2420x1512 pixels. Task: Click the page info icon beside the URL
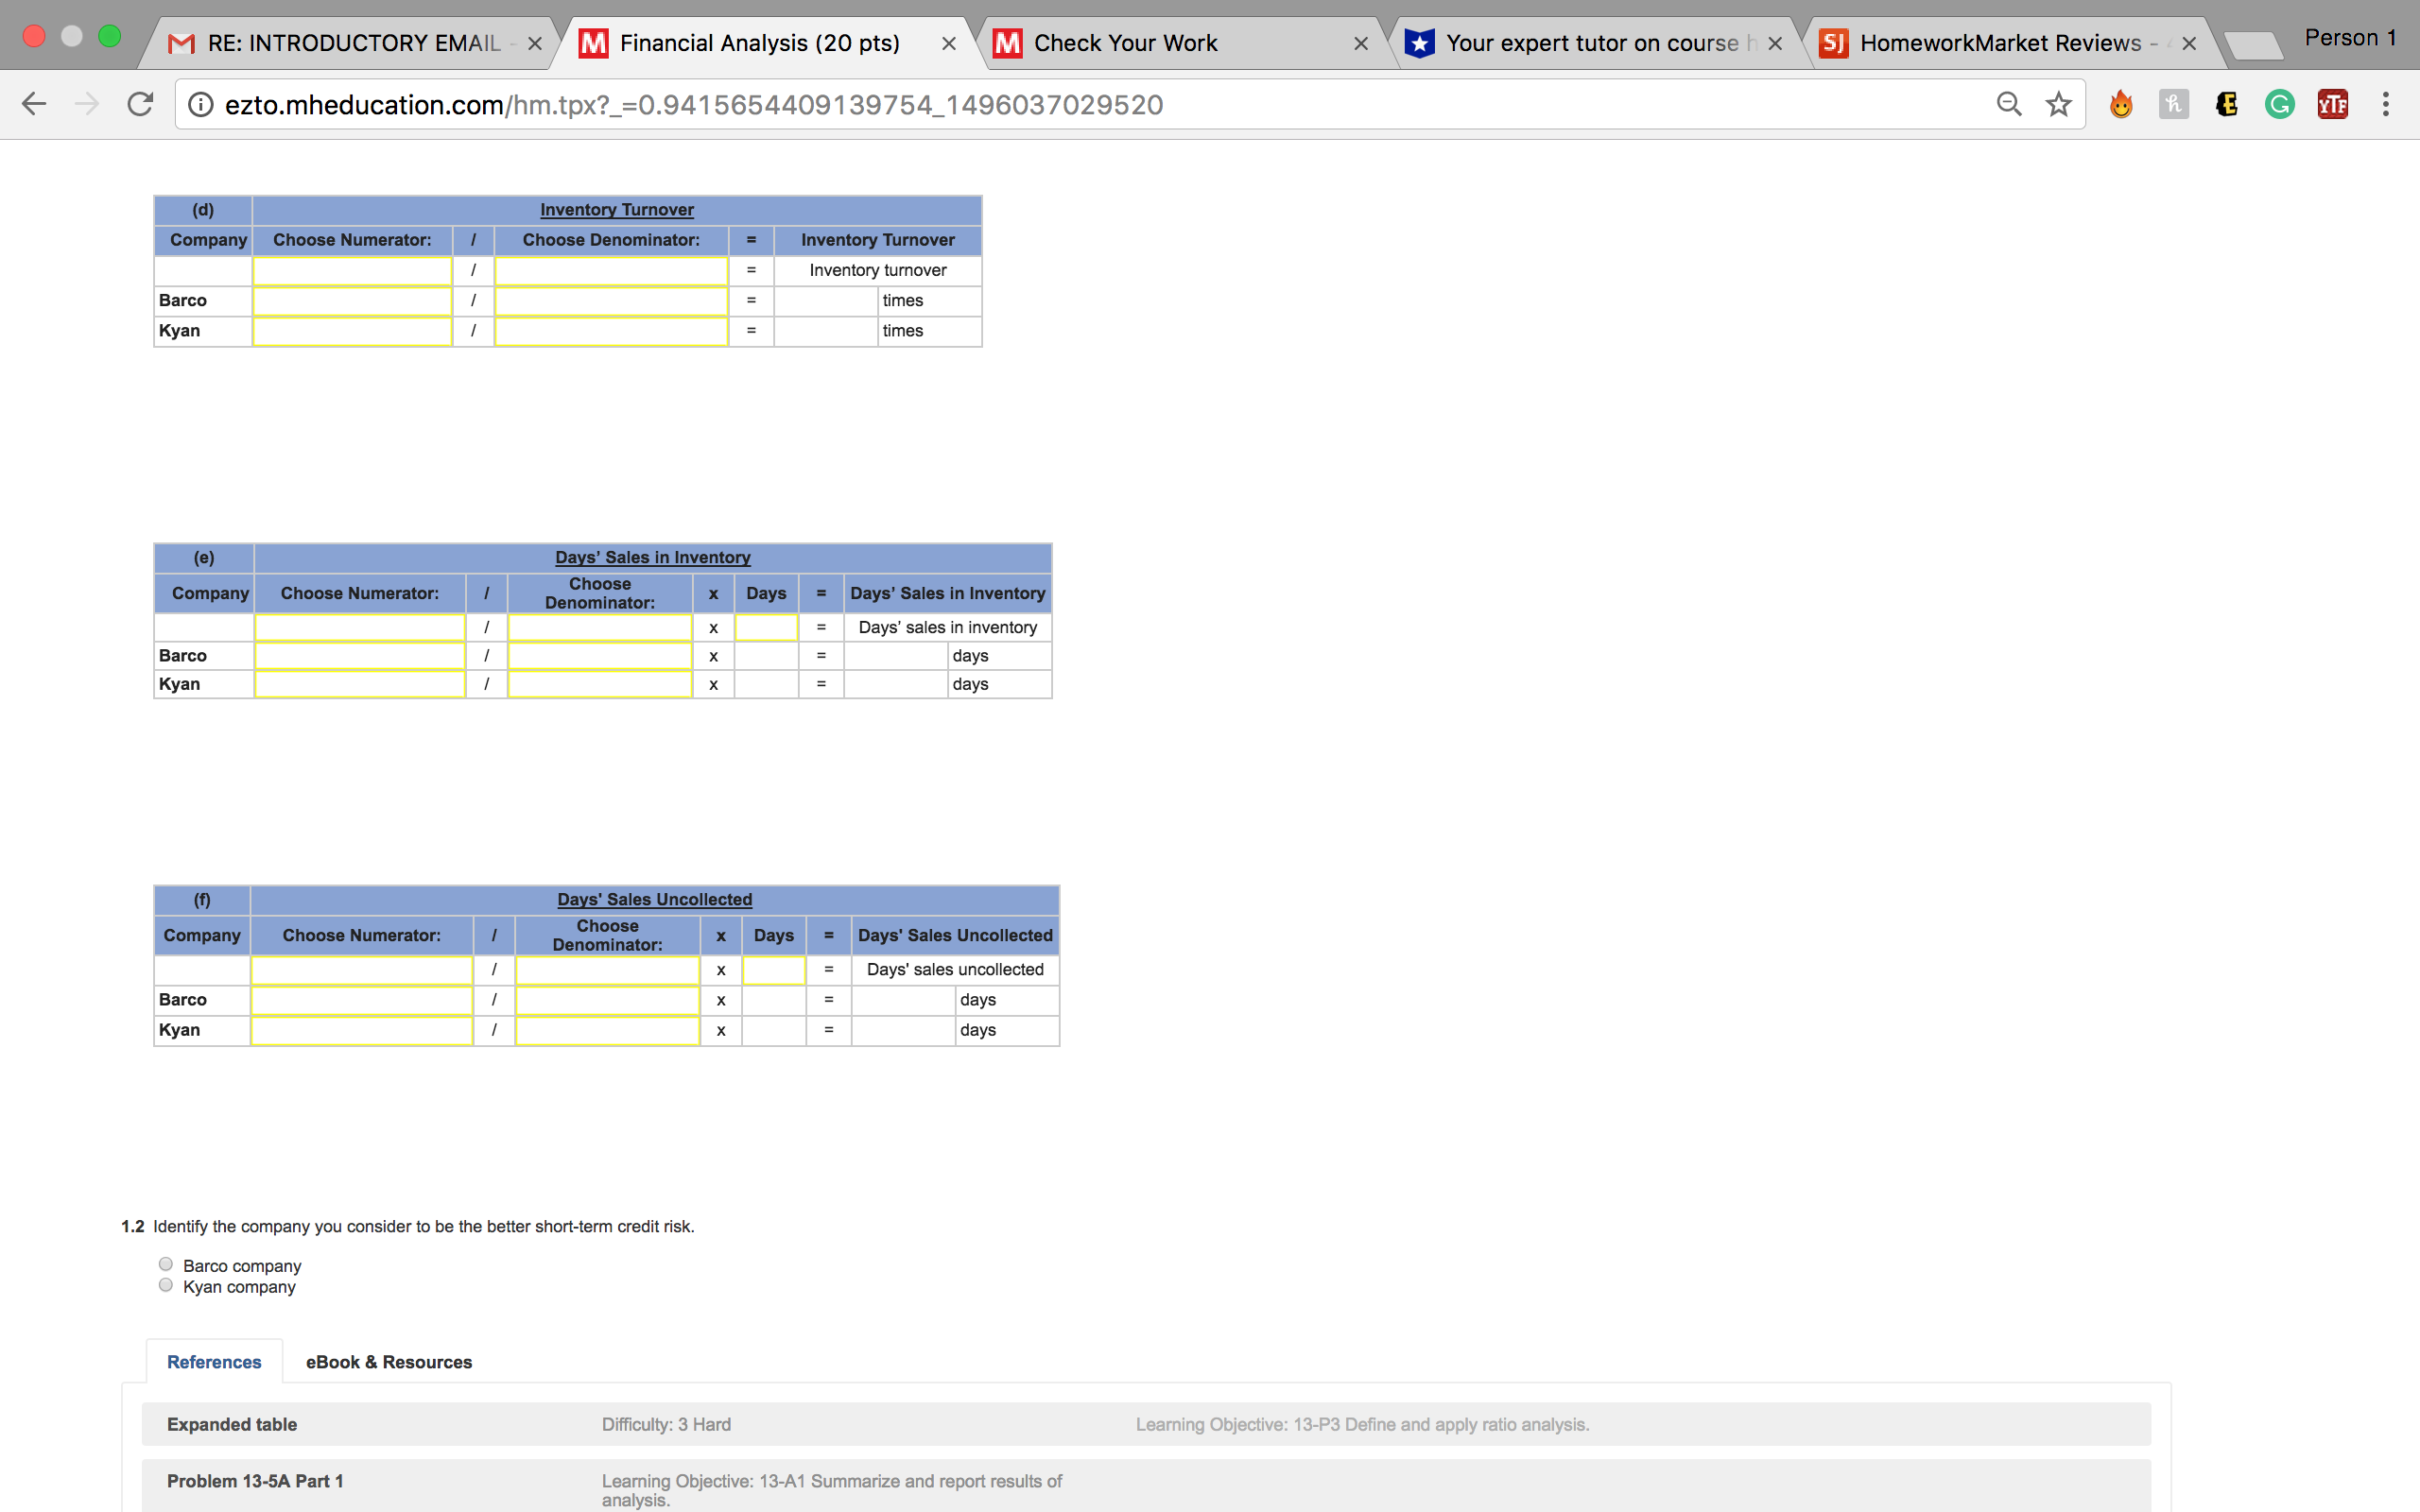coord(200,103)
